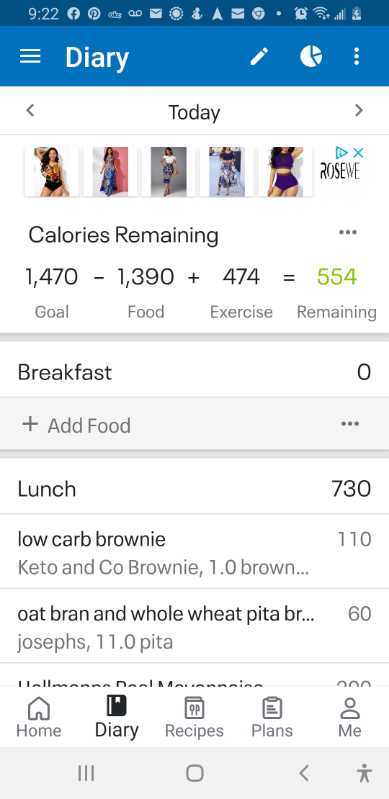This screenshot has width=389, height=799.
Task: Open the low carb brownie entry
Action: click(x=194, y=552)
